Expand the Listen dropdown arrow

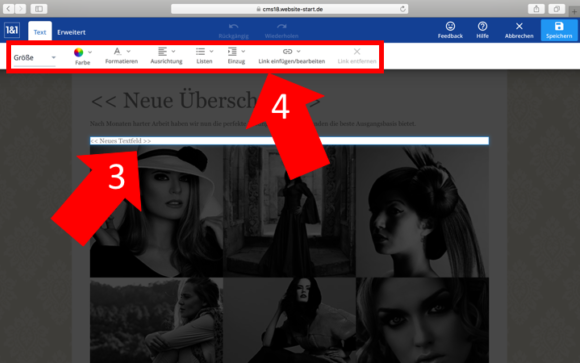click(x=211, y=51)
